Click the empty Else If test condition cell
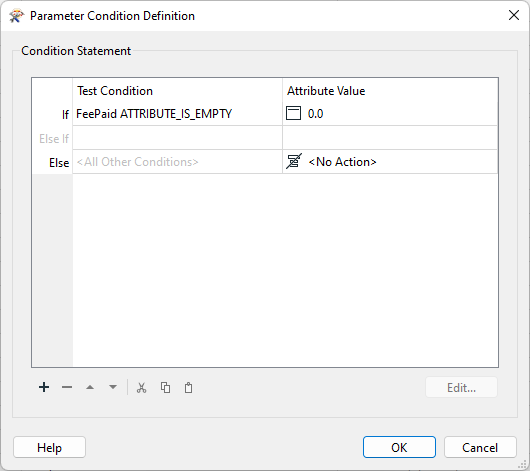The height and width of the screenshot is (471, 530). coord(177,138)
